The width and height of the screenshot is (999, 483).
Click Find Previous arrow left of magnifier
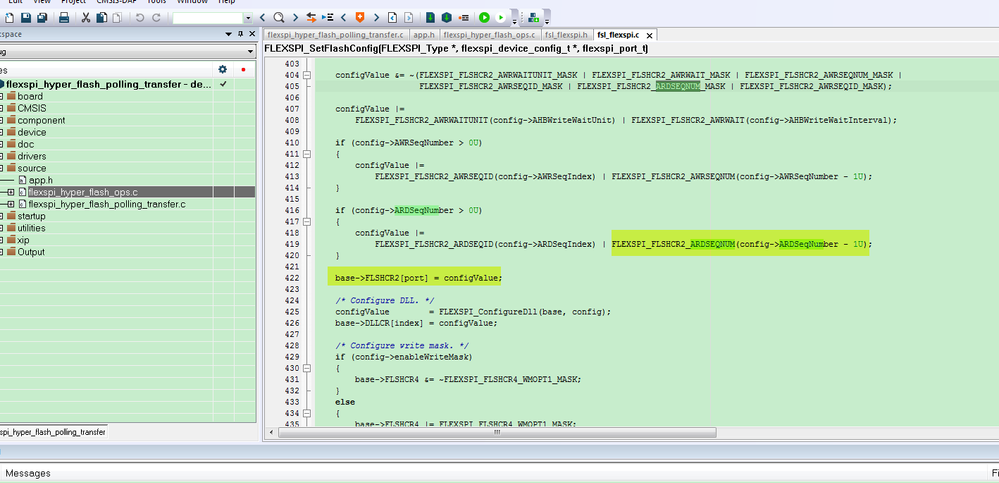coord(262,18)
